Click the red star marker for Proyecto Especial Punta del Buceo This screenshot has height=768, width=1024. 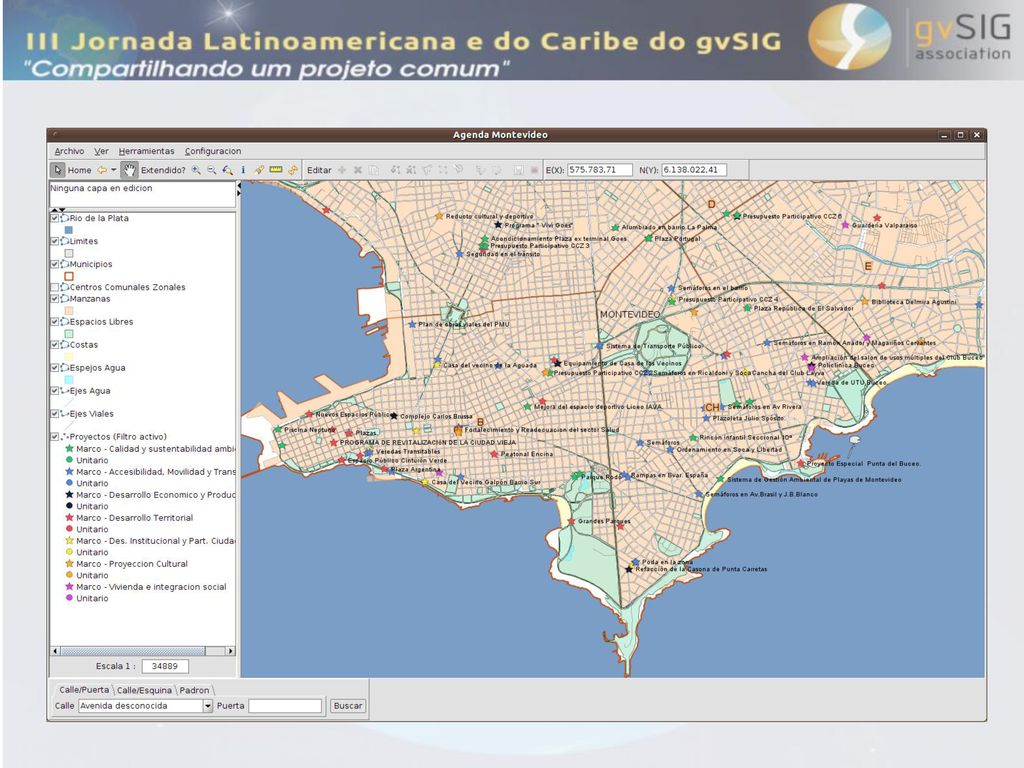pos(800,463)
